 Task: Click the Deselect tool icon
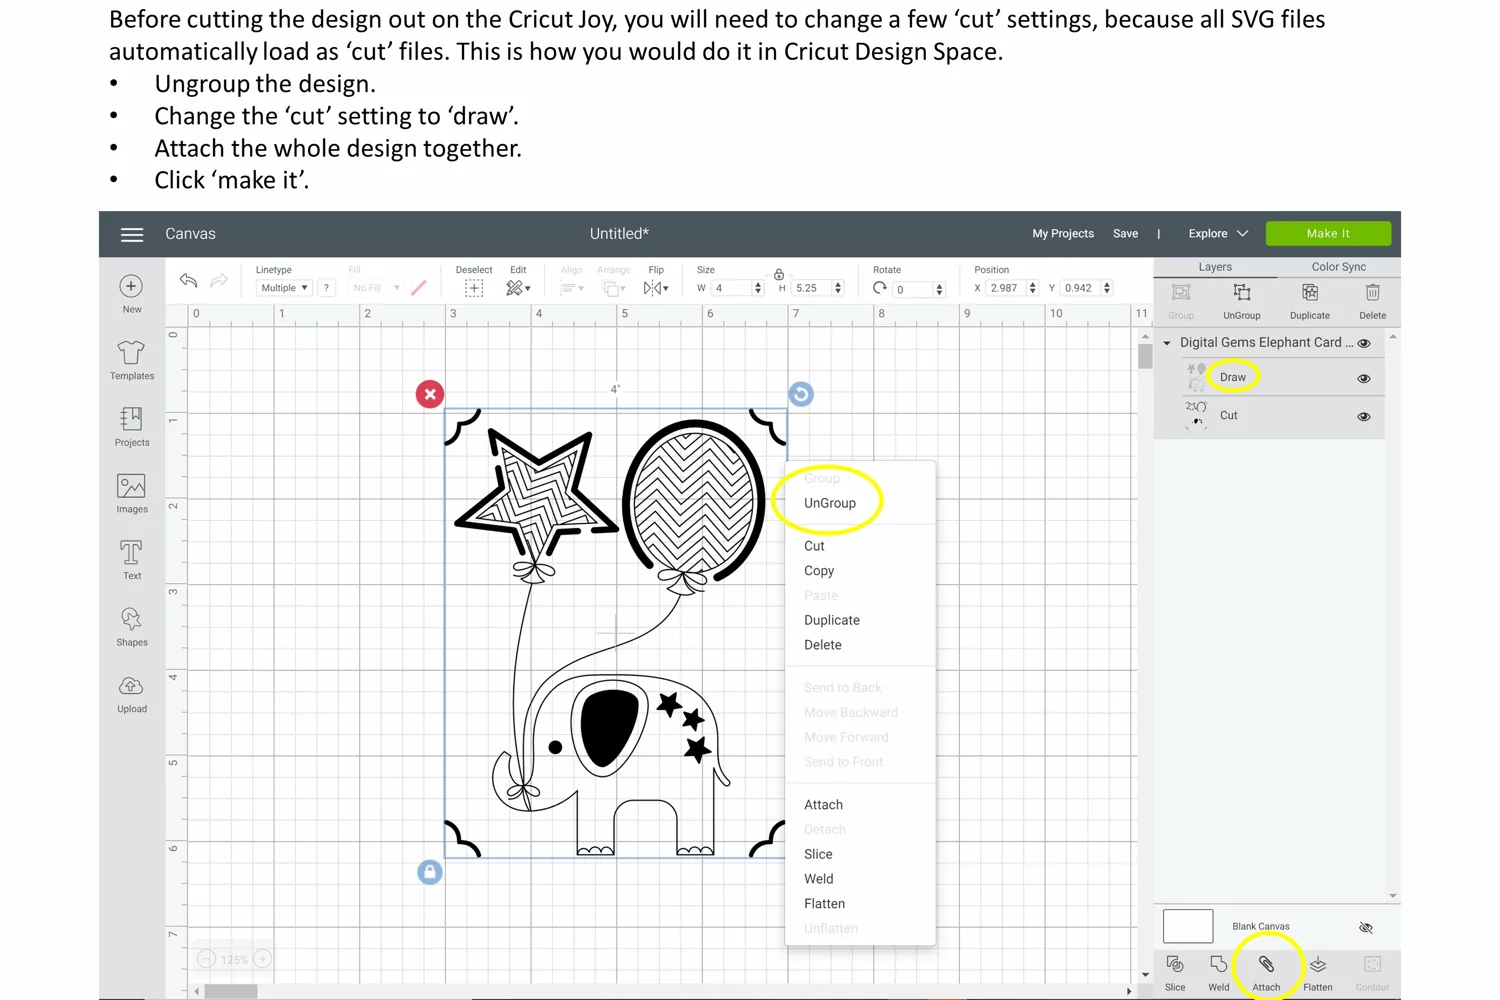474,288
